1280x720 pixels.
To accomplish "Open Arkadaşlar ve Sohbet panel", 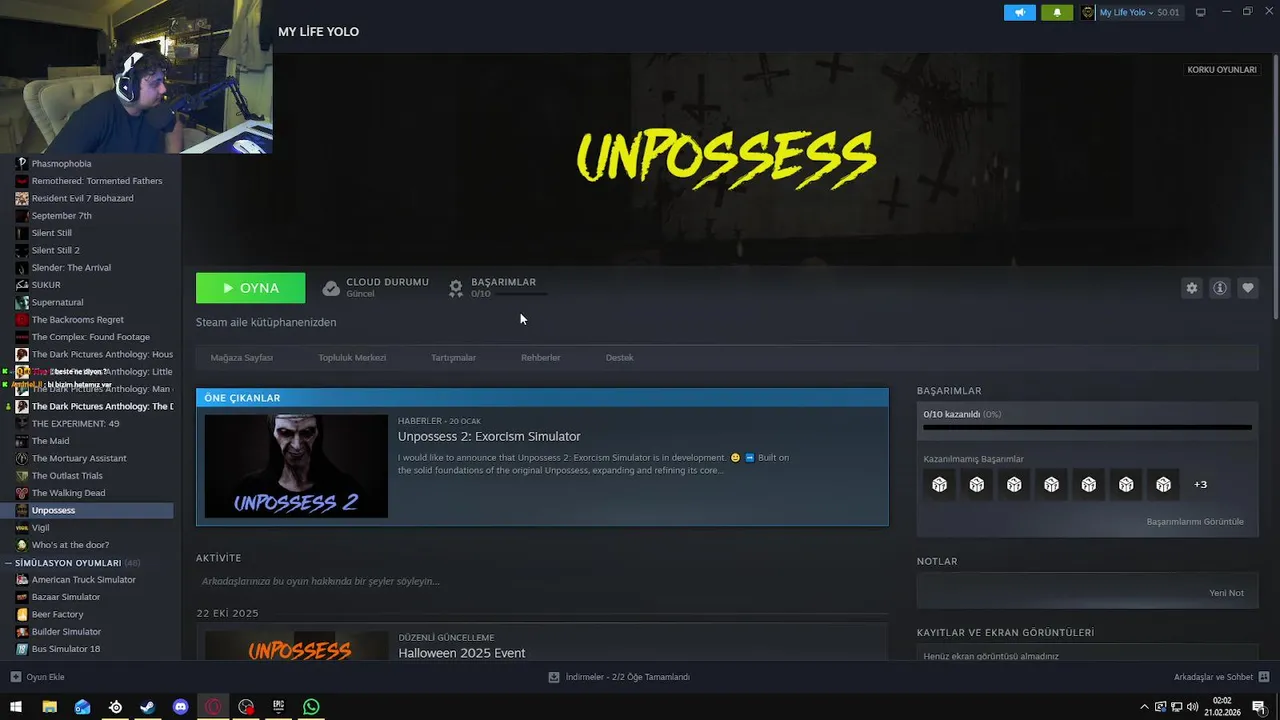I will [1221, 677].
